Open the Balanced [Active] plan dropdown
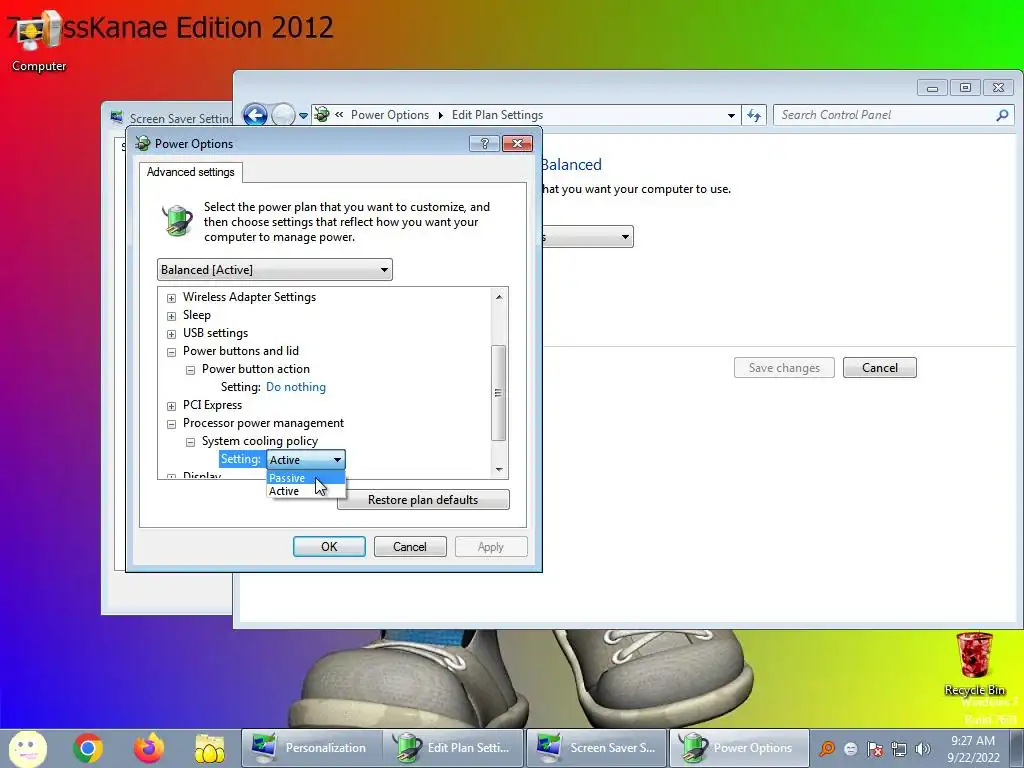Screen dimensions: 1024x768 [x=274, y=270]
